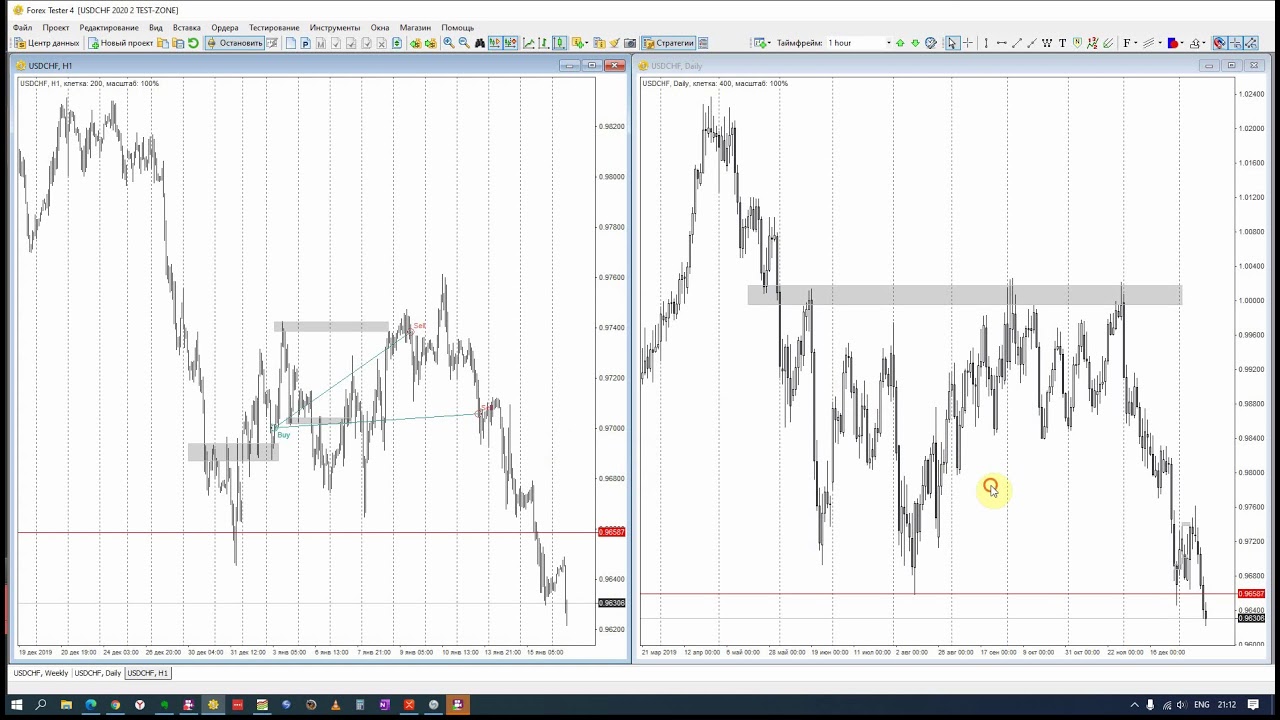This screenshot has width=1280, height=720.
Task: Click the line chart mode icon
Action: coord(529,43)
